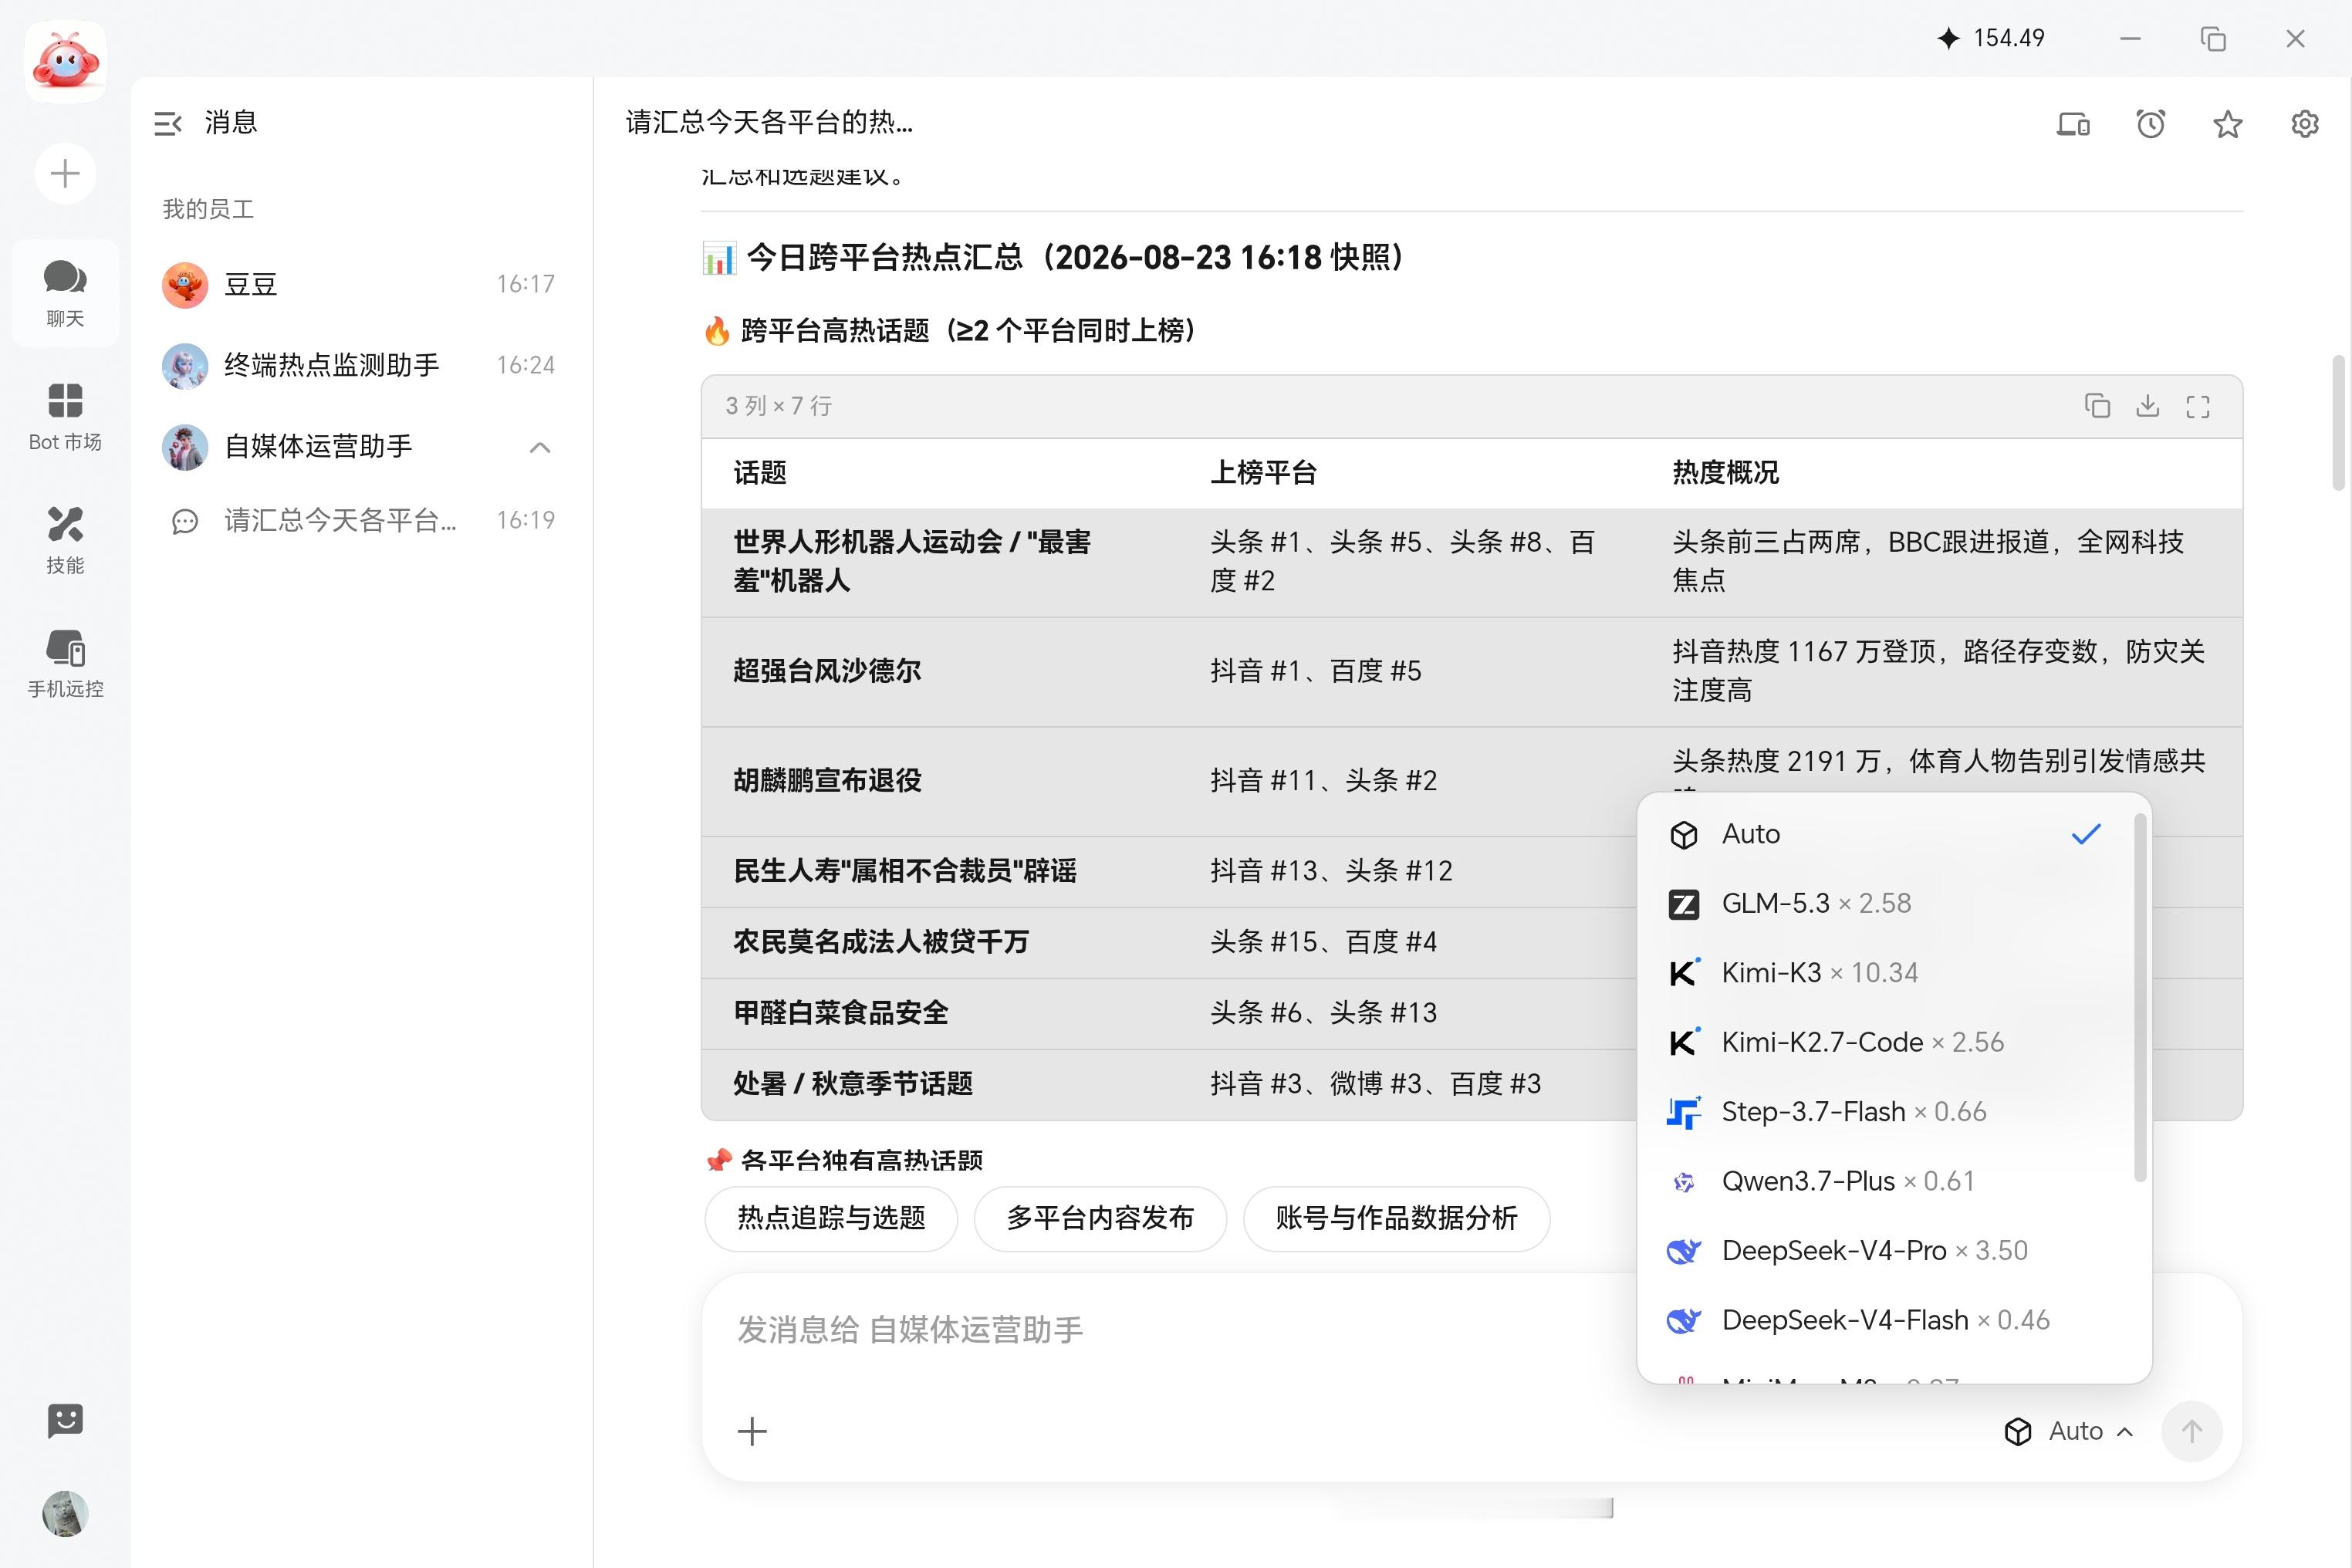Screen dimensions: 2352x1568
Task: Select Kimi-K2.7-Code model
Action: (1886, 1042)
